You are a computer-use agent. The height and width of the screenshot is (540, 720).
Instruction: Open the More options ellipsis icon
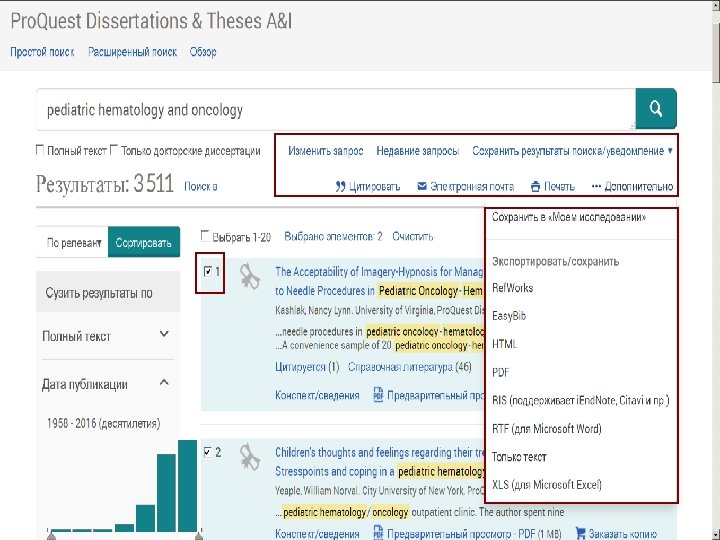coord(597,186)
